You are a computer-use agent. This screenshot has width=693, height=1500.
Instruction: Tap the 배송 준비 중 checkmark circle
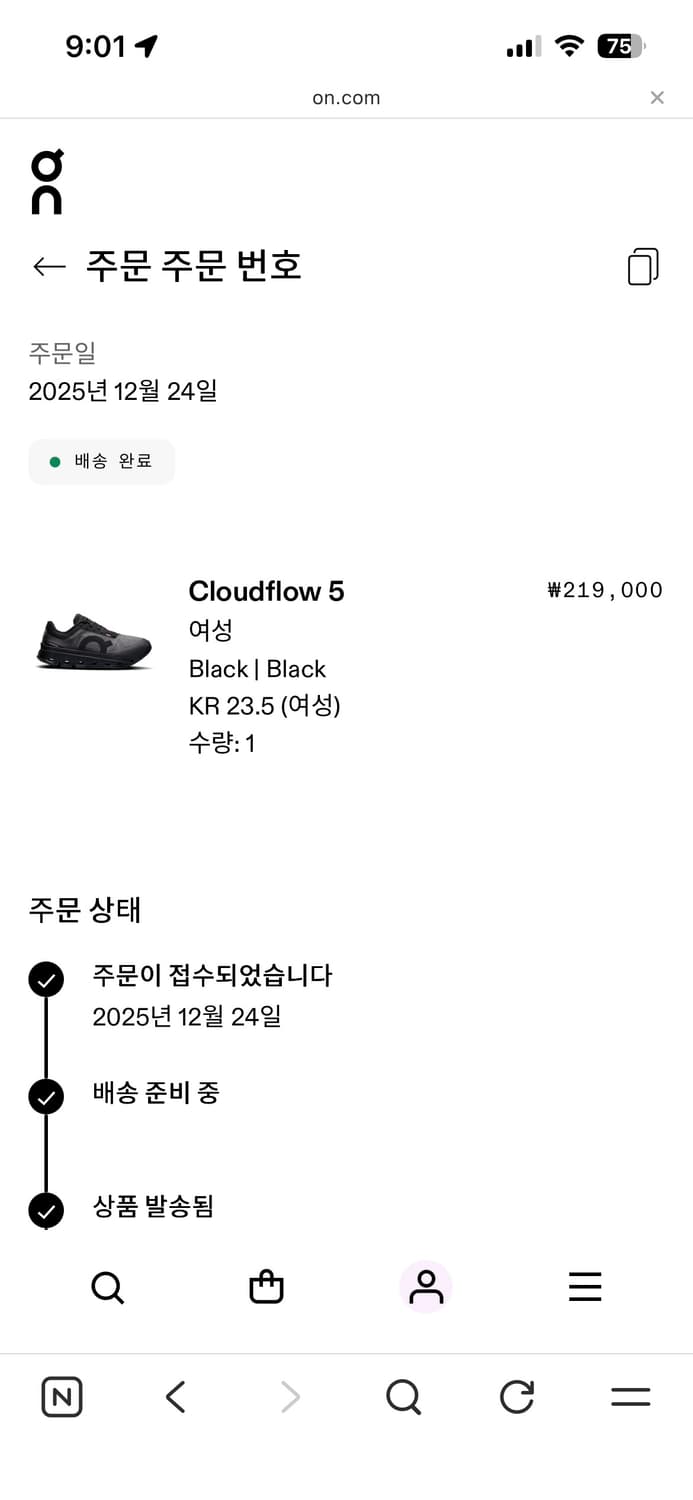pyautogui.click(x=46, y=1096)
